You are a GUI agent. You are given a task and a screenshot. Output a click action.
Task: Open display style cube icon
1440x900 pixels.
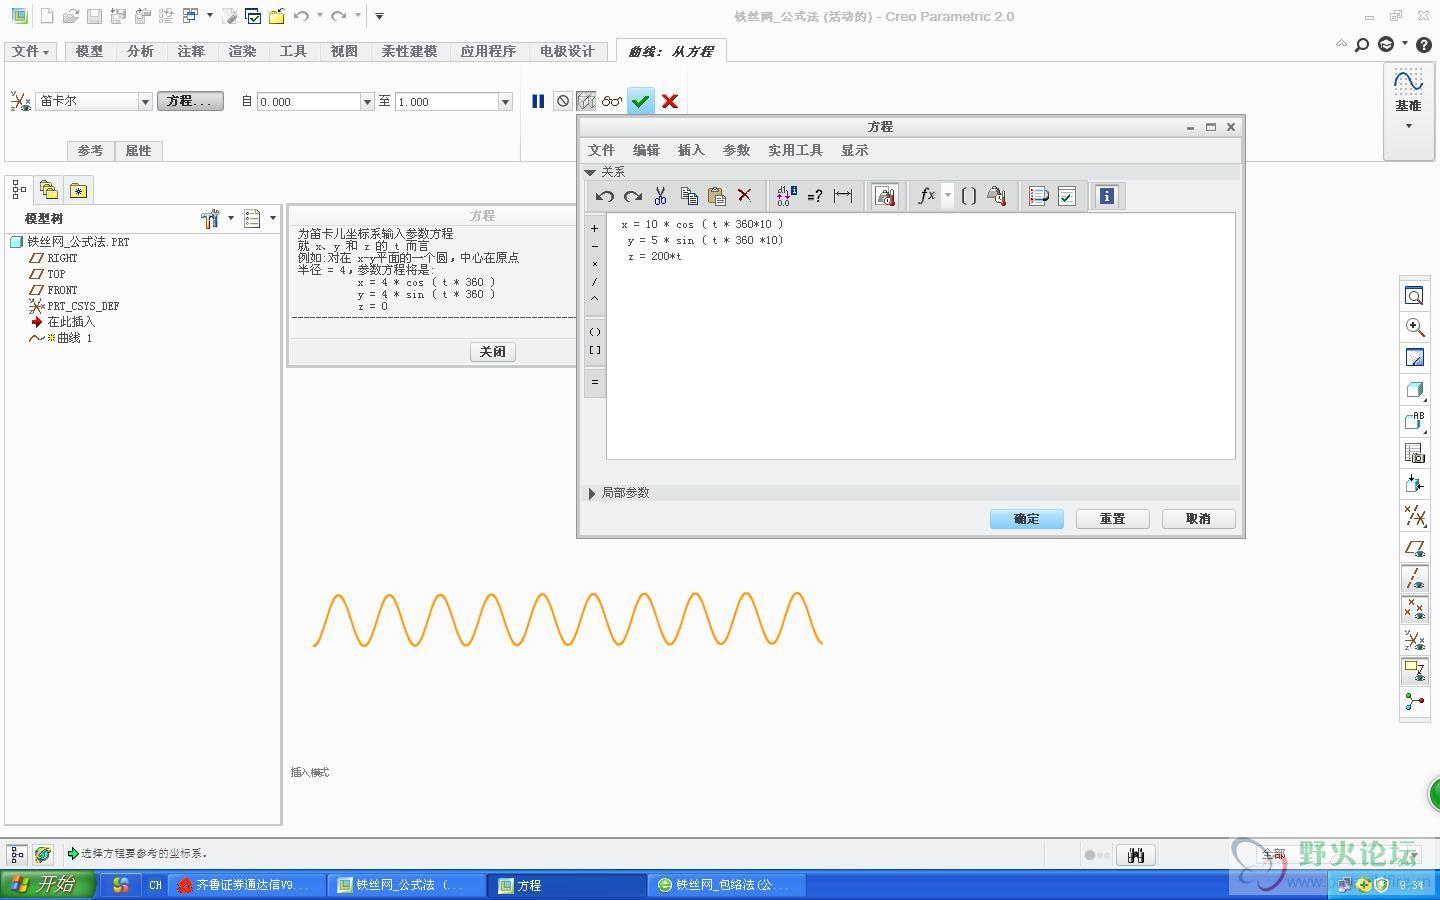tap(1414, 390)
